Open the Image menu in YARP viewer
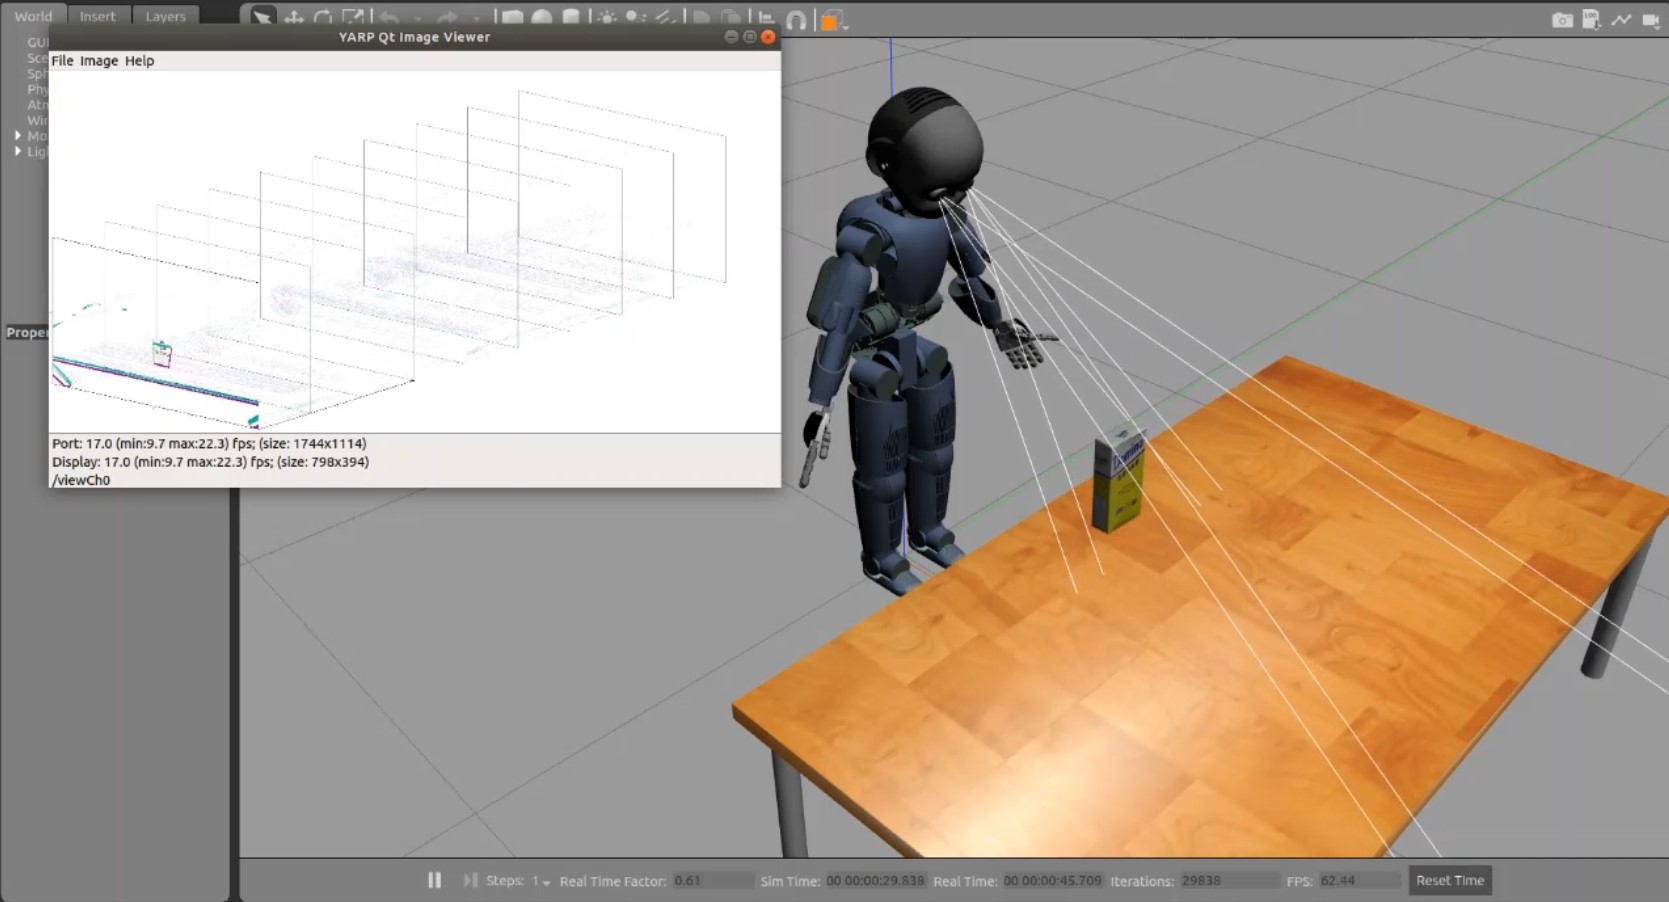Screen dimensions: 1669x902 point(96,60)
